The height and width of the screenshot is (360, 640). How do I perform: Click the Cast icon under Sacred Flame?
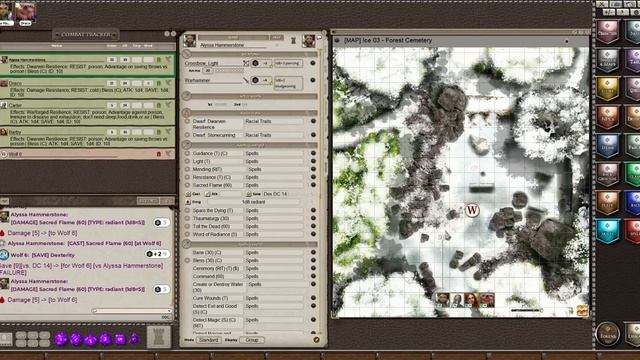[188, 194]
